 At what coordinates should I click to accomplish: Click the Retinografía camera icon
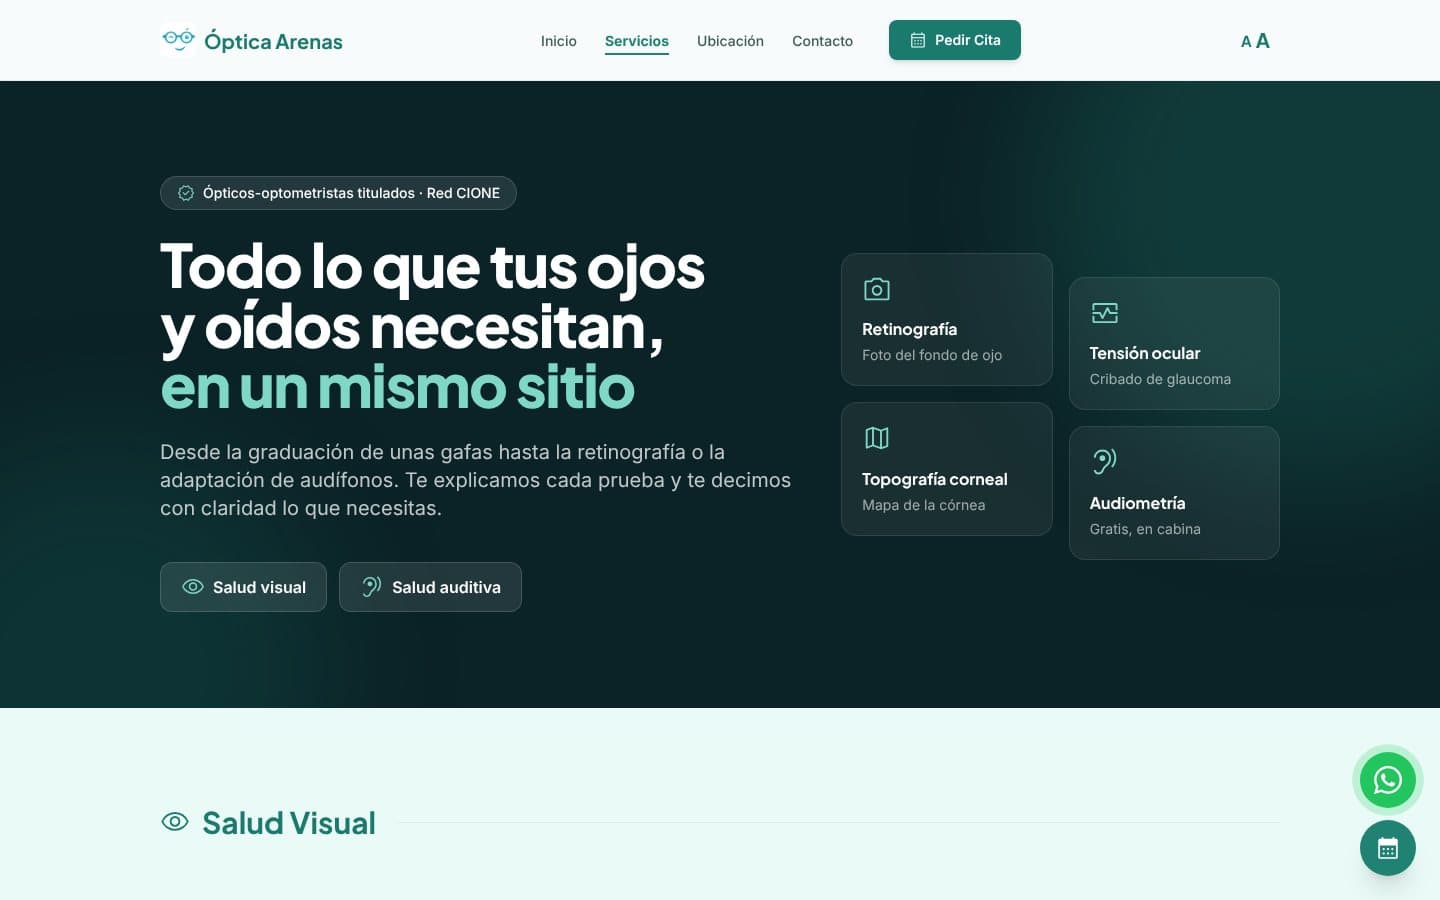(x=877, y=289)
